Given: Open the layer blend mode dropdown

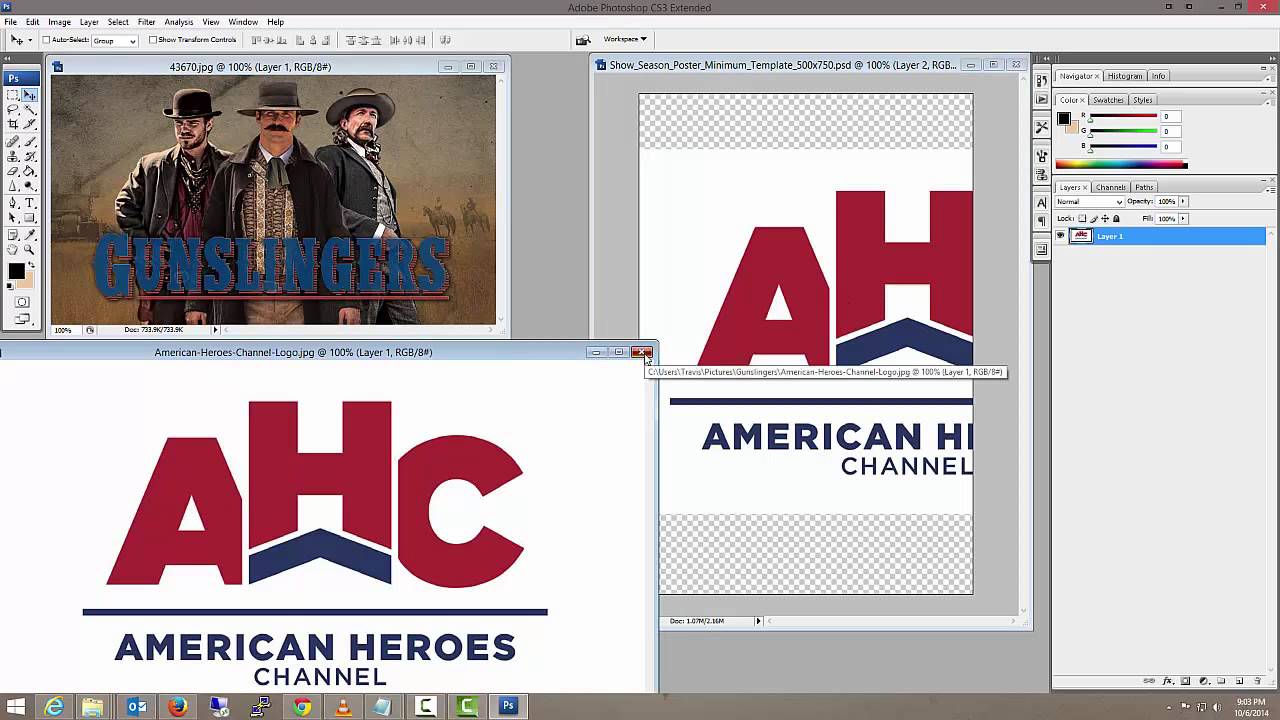Looking at the screenshot, I should (x=1090, y=202).
